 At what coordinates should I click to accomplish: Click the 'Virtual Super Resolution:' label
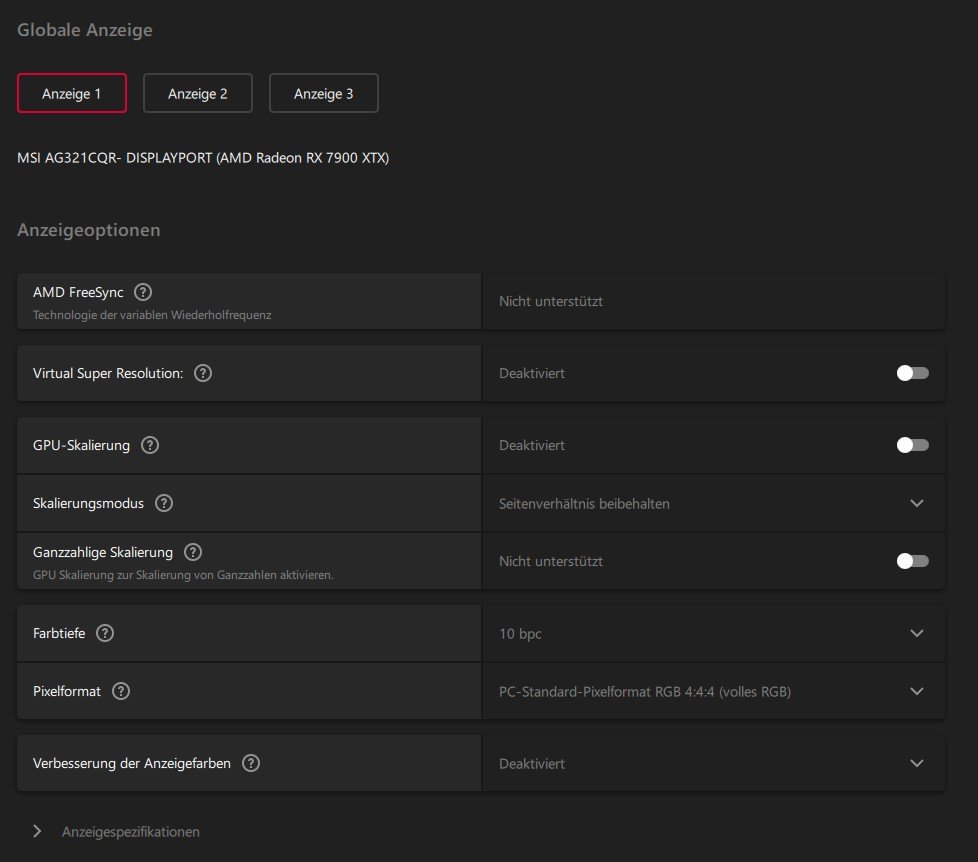108,373
